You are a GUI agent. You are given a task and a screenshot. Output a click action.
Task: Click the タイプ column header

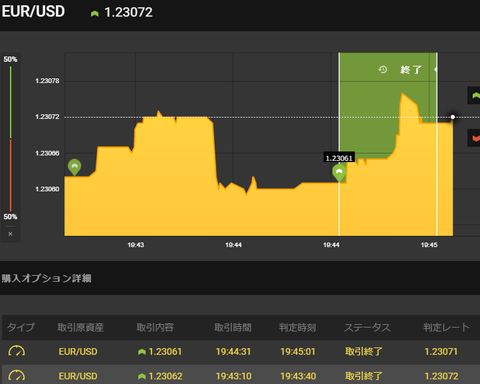(x=21, y=327)
